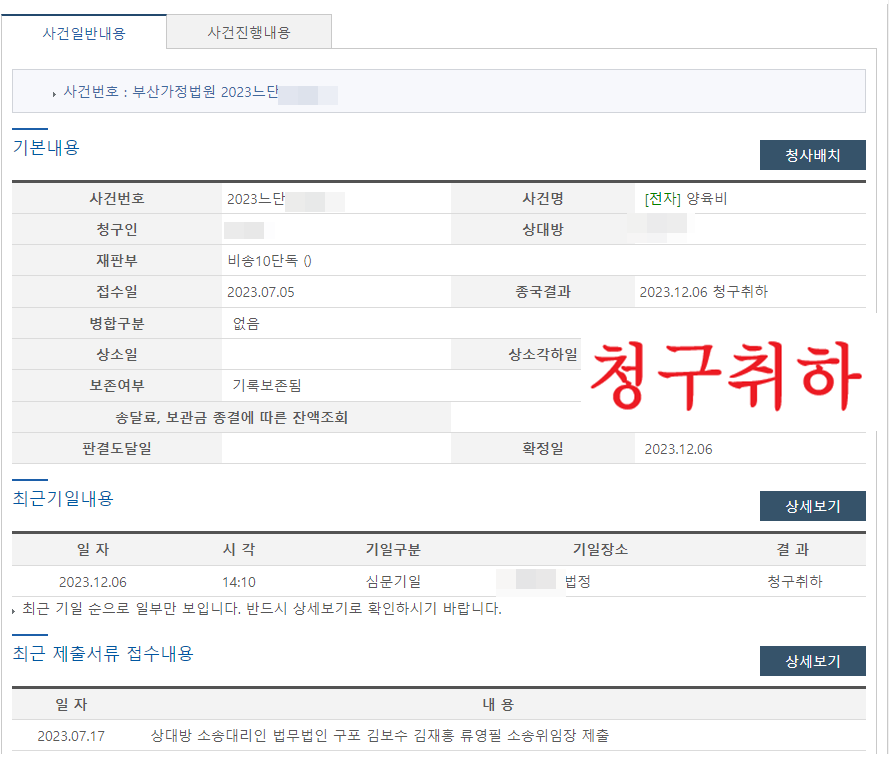Click the 심문기일 entry in the hearing table
Viewport: 889px width, 757px height.
(393, 581)
